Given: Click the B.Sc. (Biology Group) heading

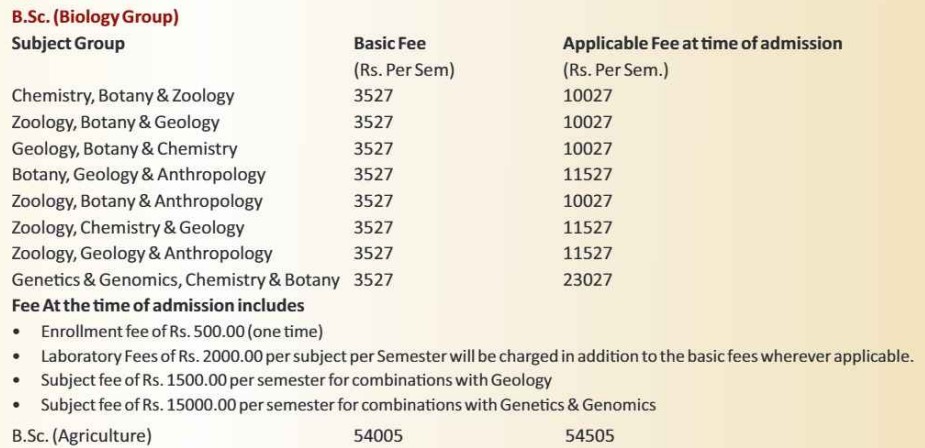Looking at the screenshot, I should (x=95, y=17).
